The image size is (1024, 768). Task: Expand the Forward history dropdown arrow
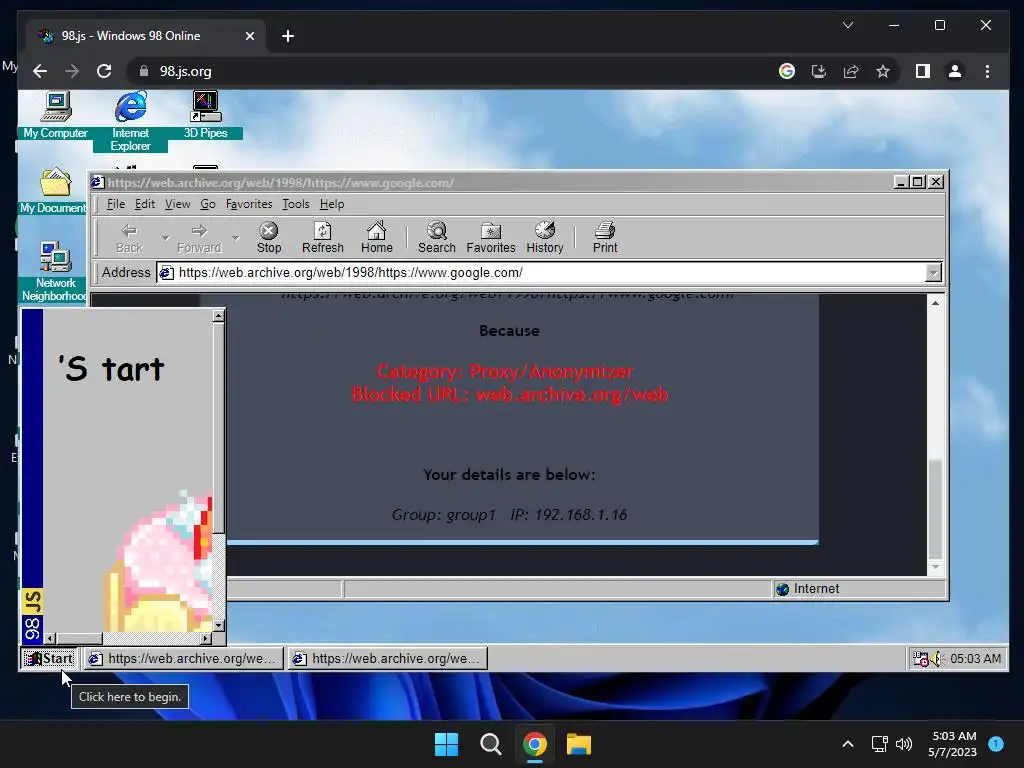(x=236, y=238)
